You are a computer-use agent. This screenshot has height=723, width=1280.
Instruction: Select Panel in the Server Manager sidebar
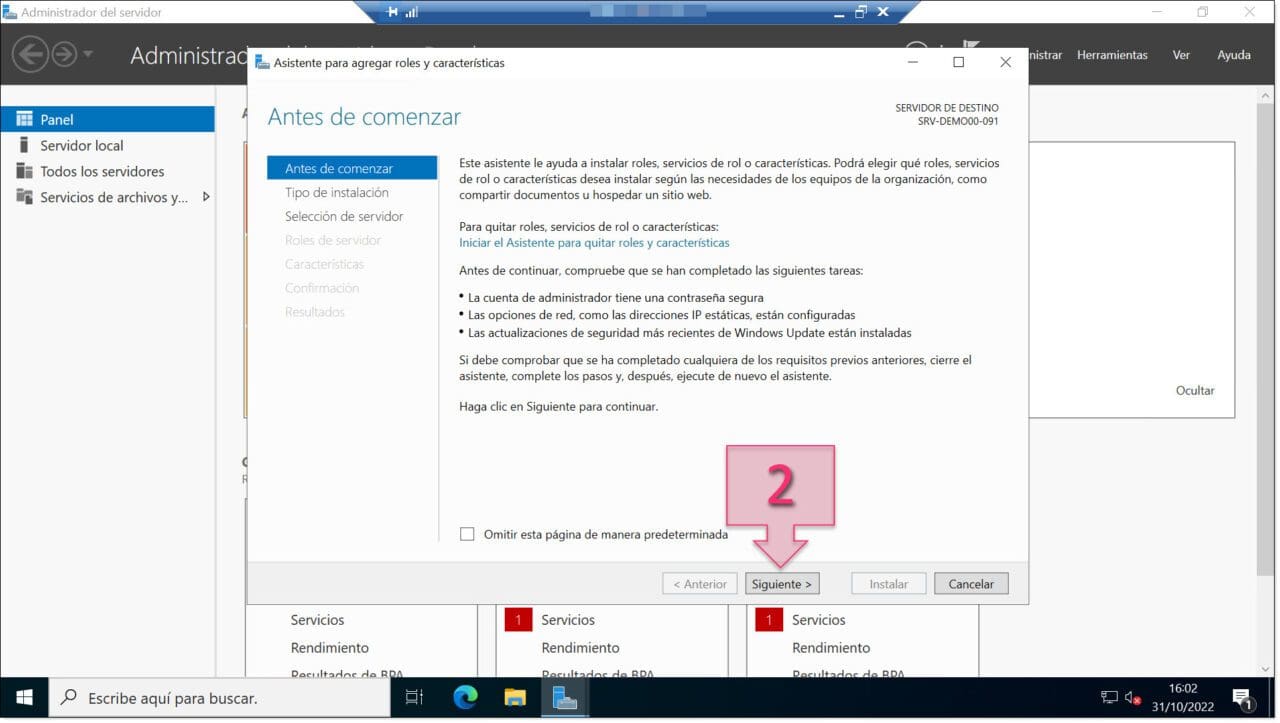108,119
